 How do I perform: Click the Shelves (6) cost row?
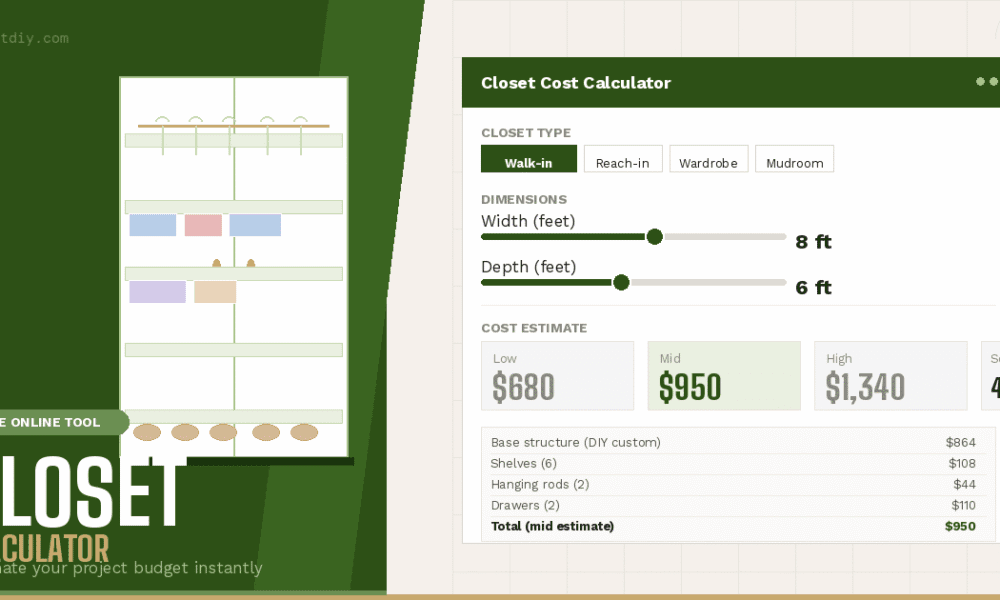pos(730,463)
